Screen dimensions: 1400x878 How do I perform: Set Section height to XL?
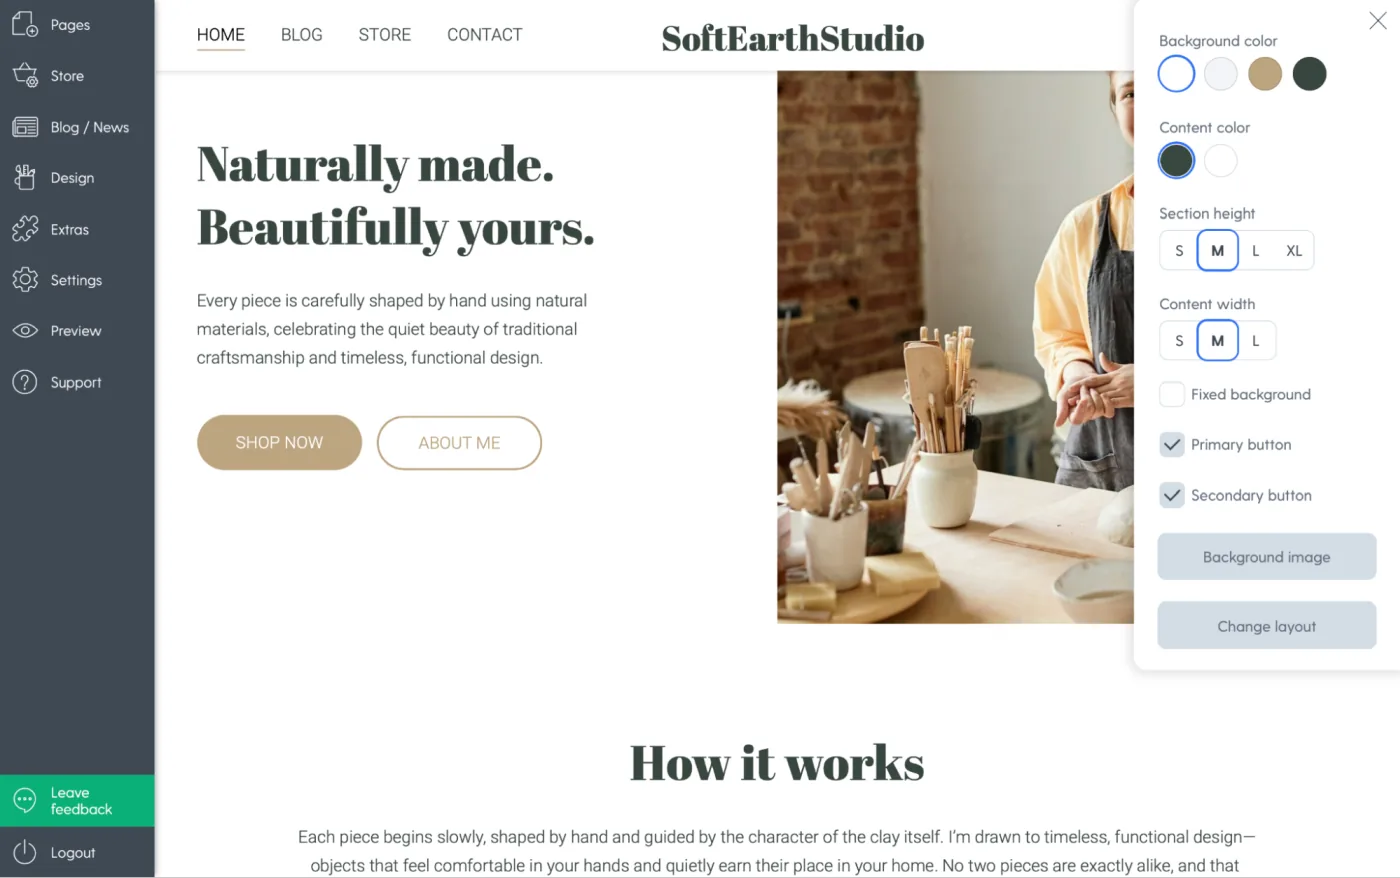point(1294,251)
